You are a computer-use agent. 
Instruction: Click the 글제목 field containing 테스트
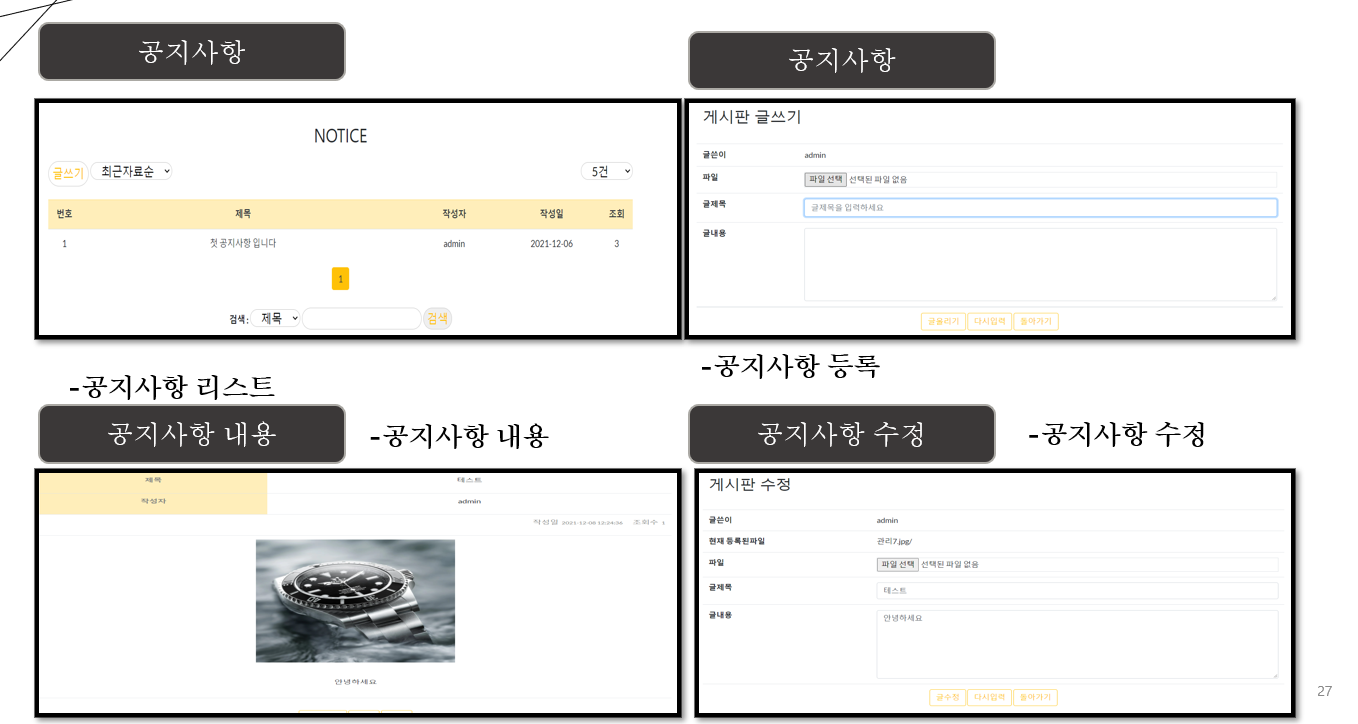coord(1077,591)
